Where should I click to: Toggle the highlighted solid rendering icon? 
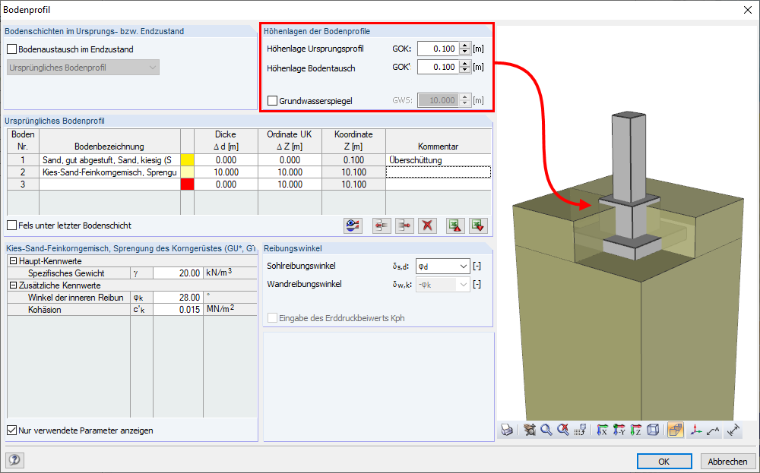675,429
